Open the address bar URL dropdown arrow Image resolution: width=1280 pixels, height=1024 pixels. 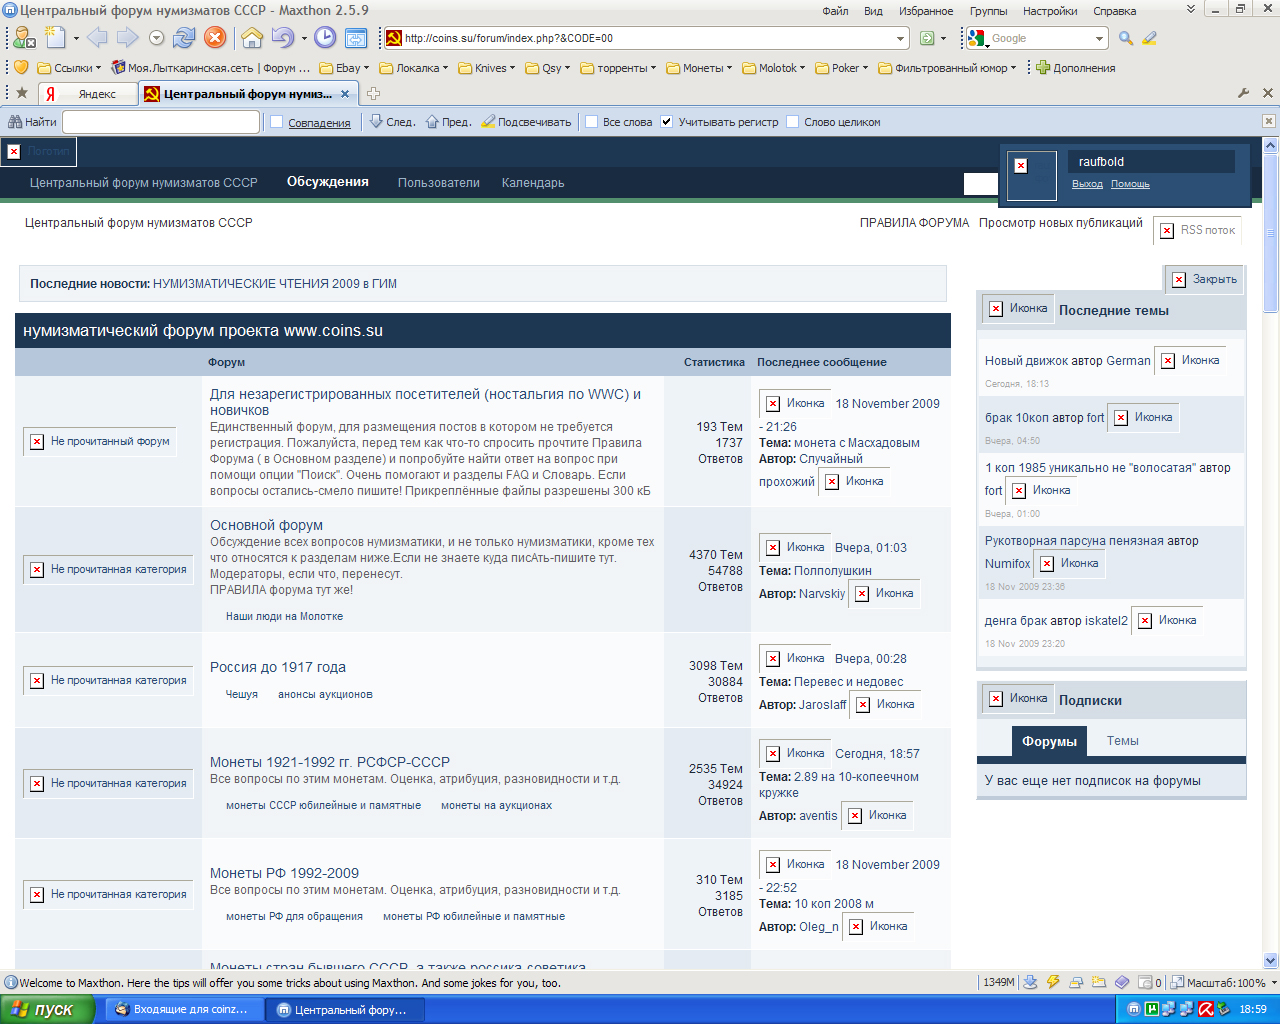click(x=900, y=38)
